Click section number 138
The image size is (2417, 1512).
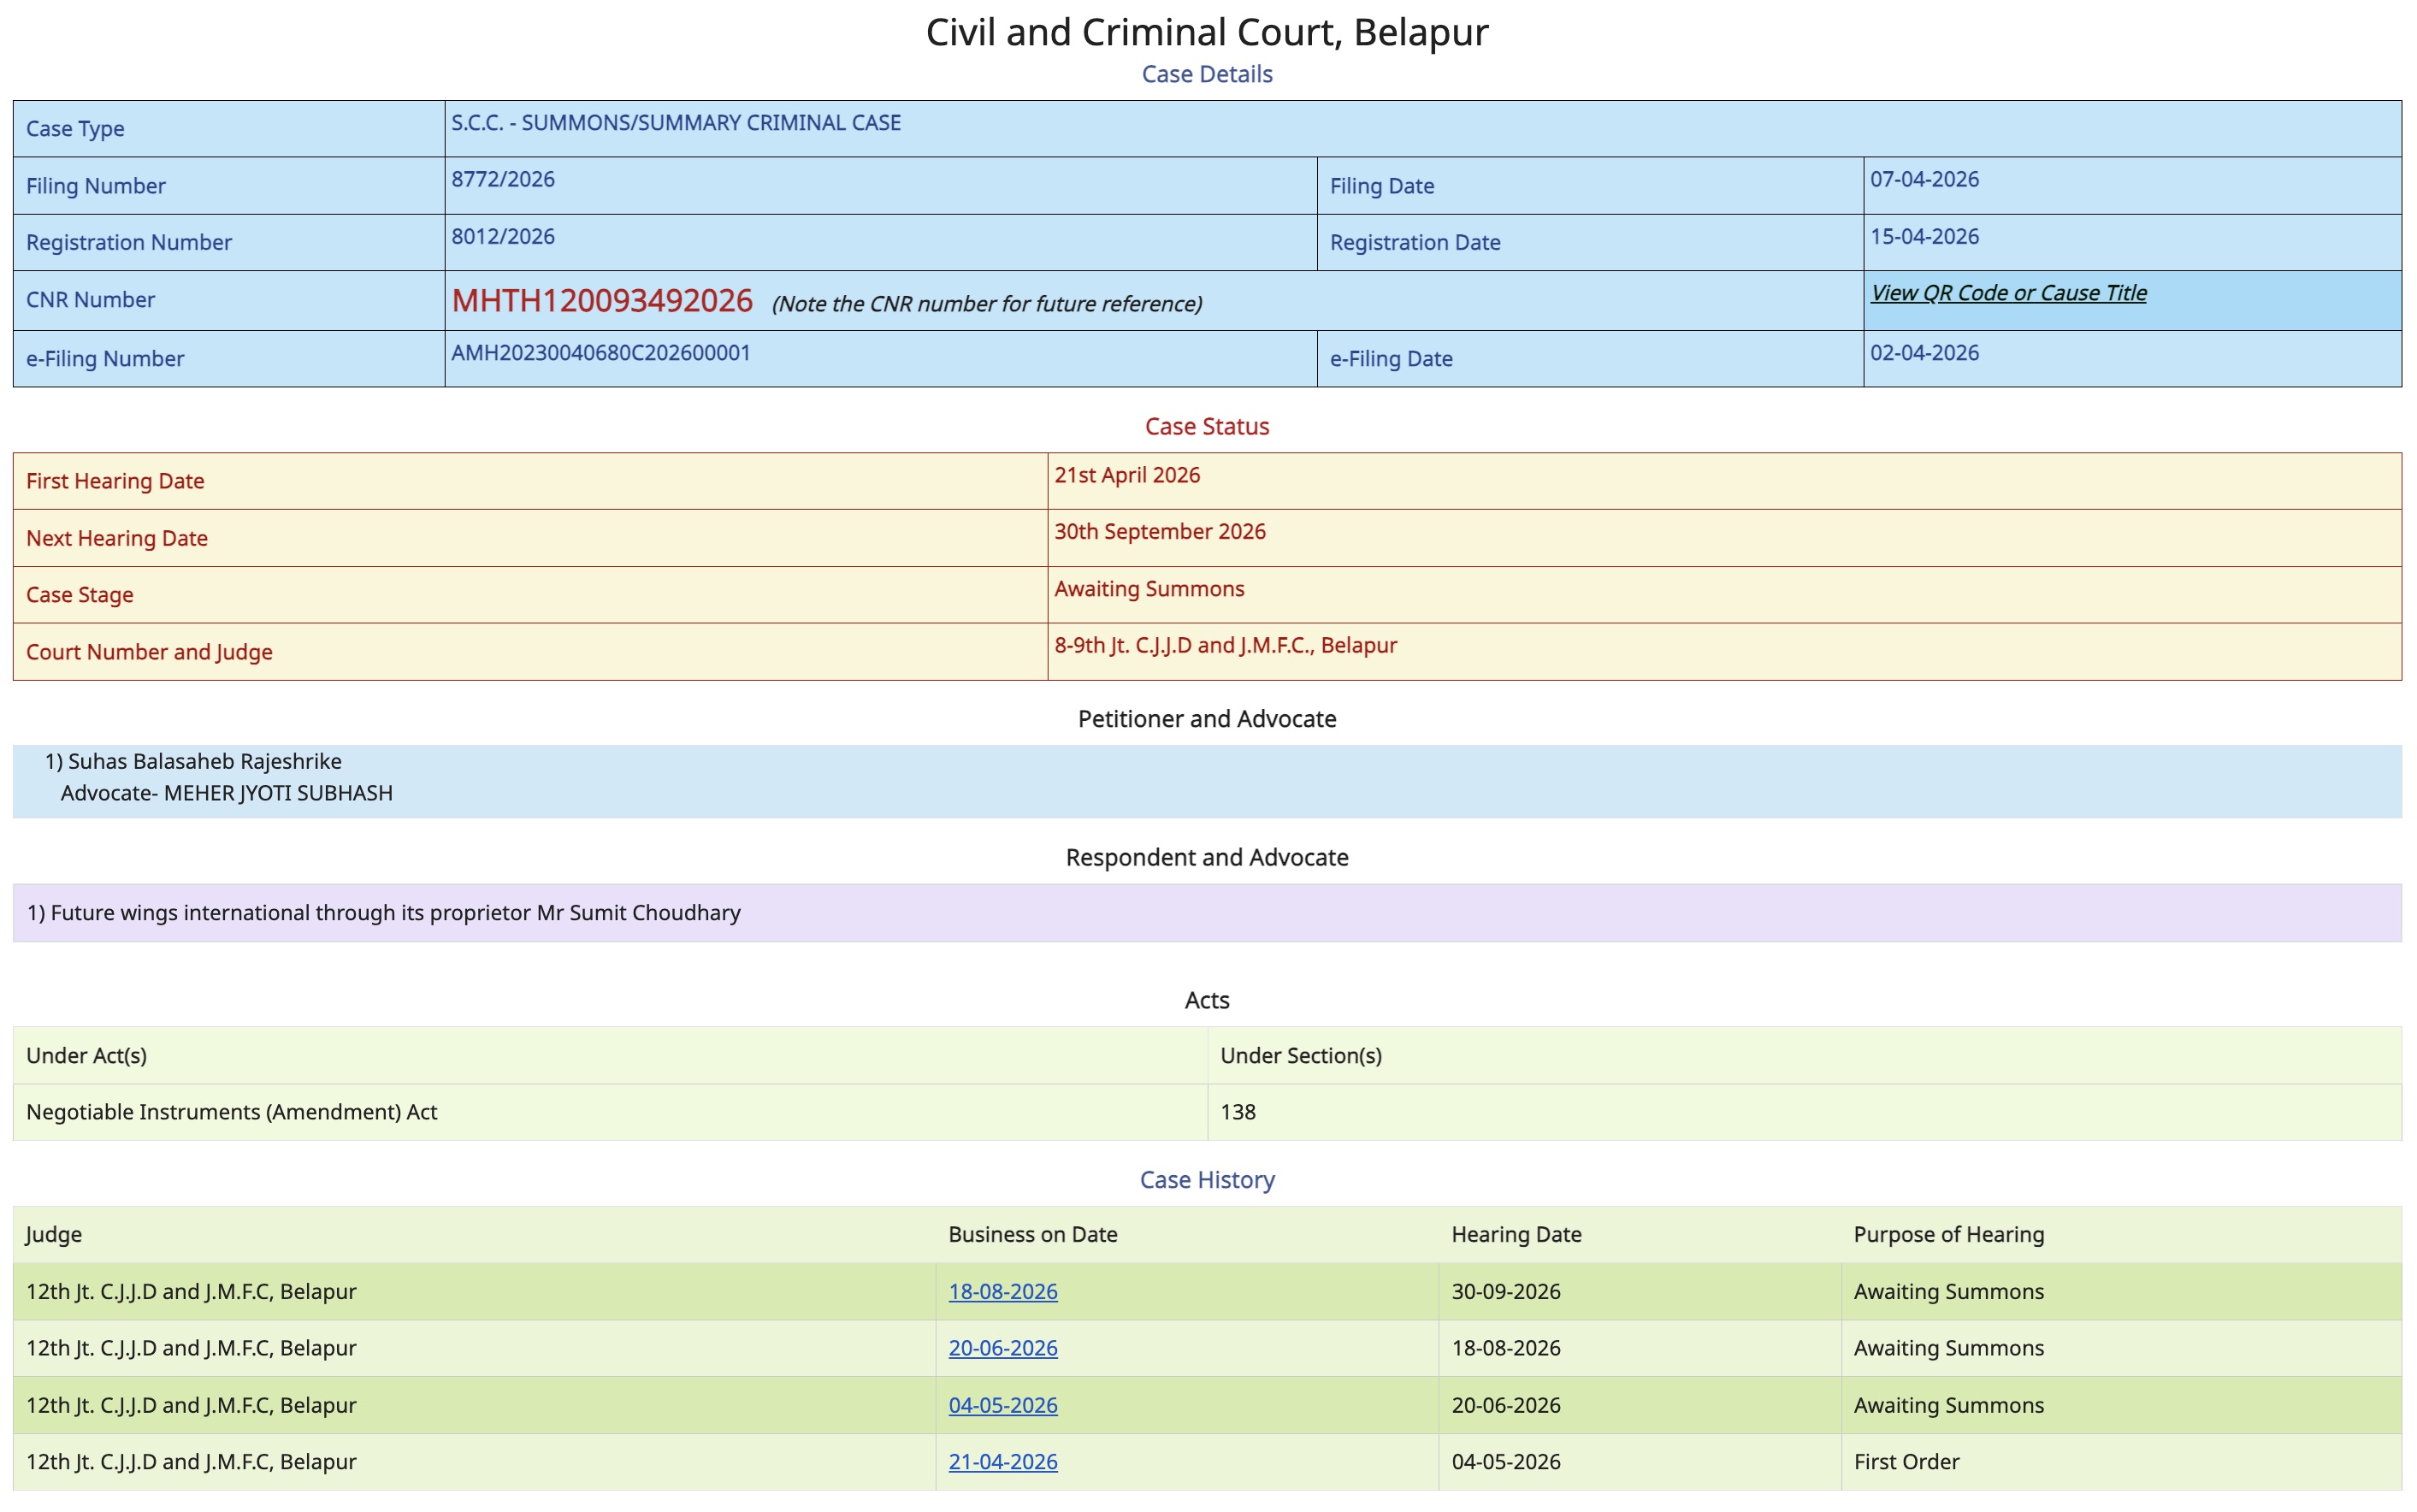click(x=1237, y=1112)
